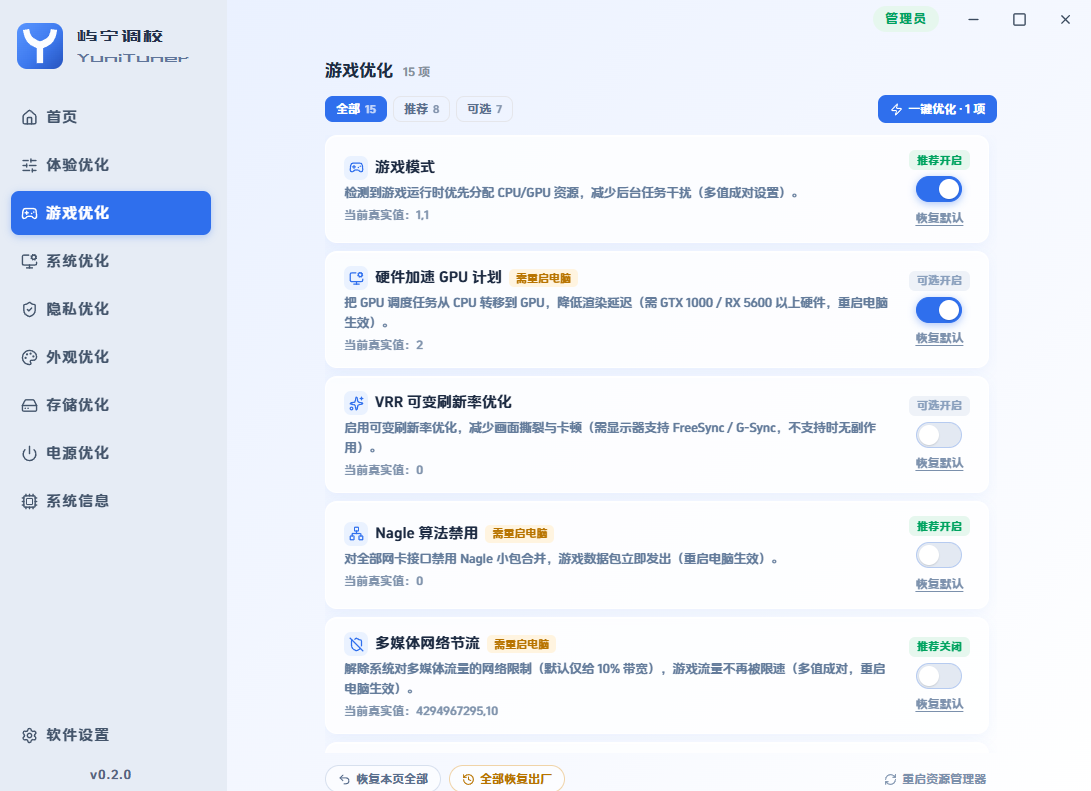1091x791 pixels.
Task: Click the icon of 硬件加速 GPU 计划 card
Action: coord(356,278)
